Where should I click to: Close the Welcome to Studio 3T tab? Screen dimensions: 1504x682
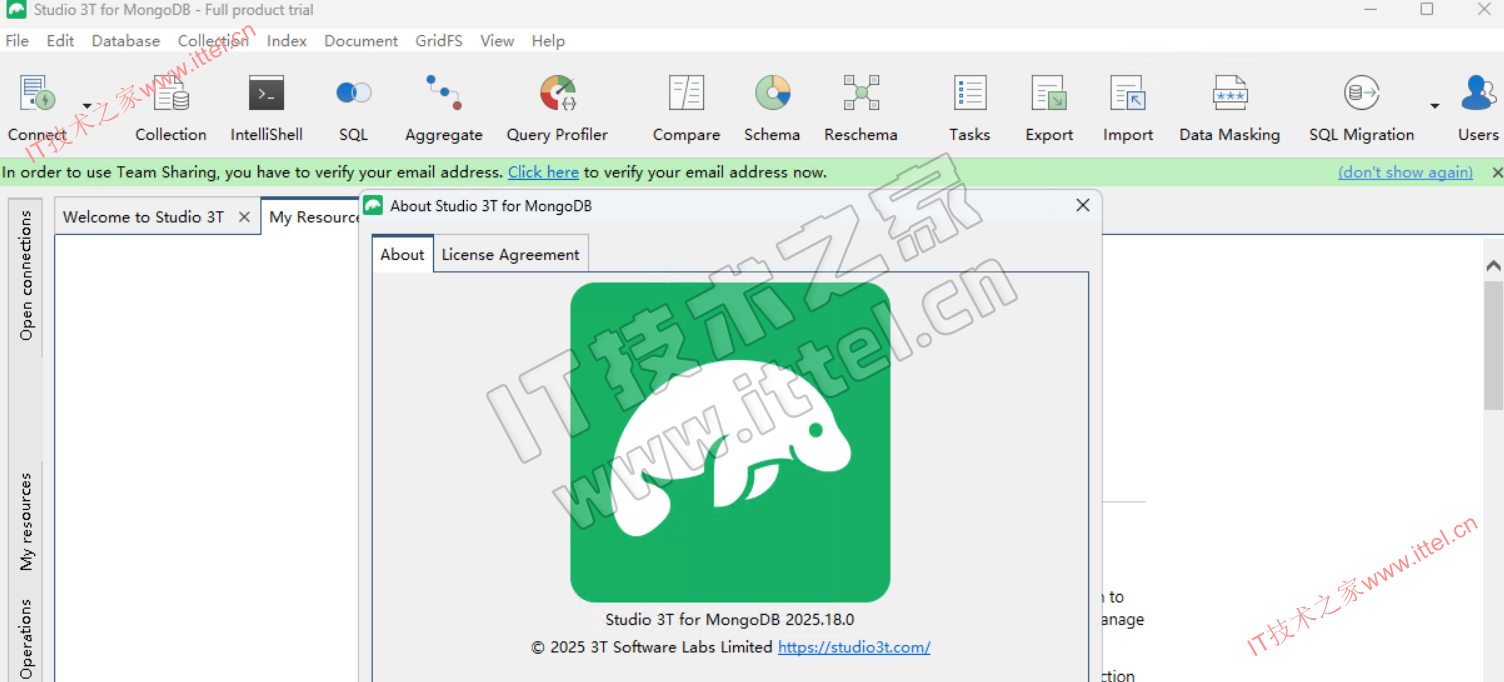coord(244,217)
